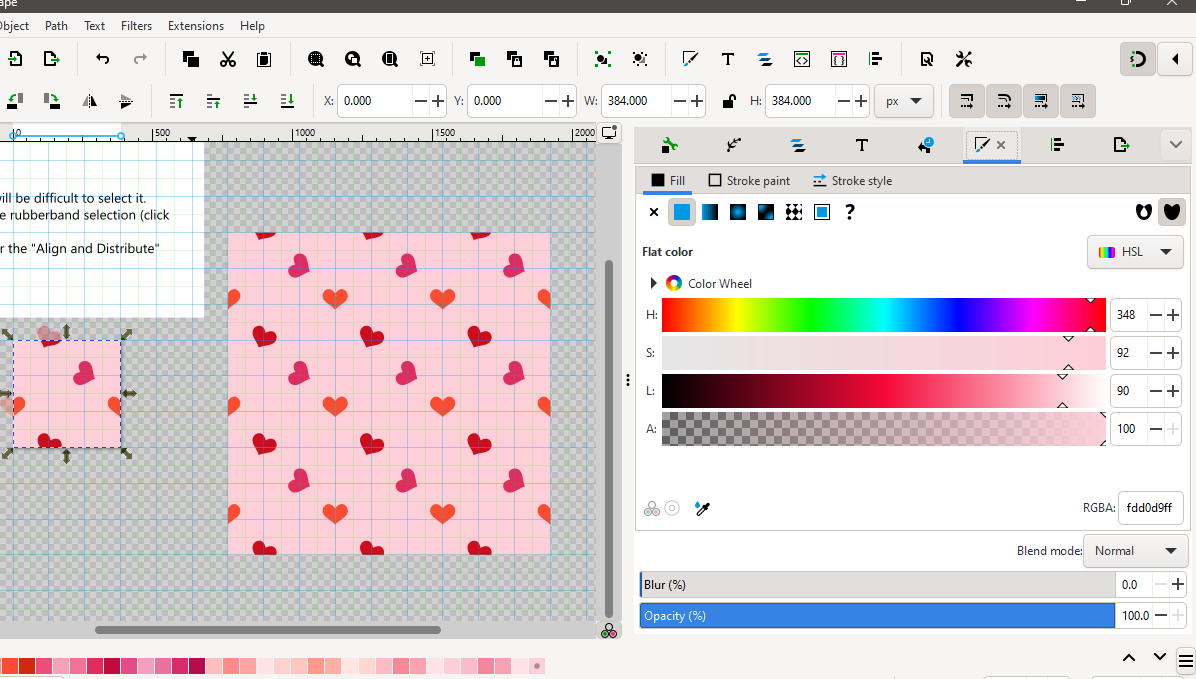Click Zoom center page icon
Image resolution: width=1196 pixels, height=679 pixels.
tap(427, 59)
